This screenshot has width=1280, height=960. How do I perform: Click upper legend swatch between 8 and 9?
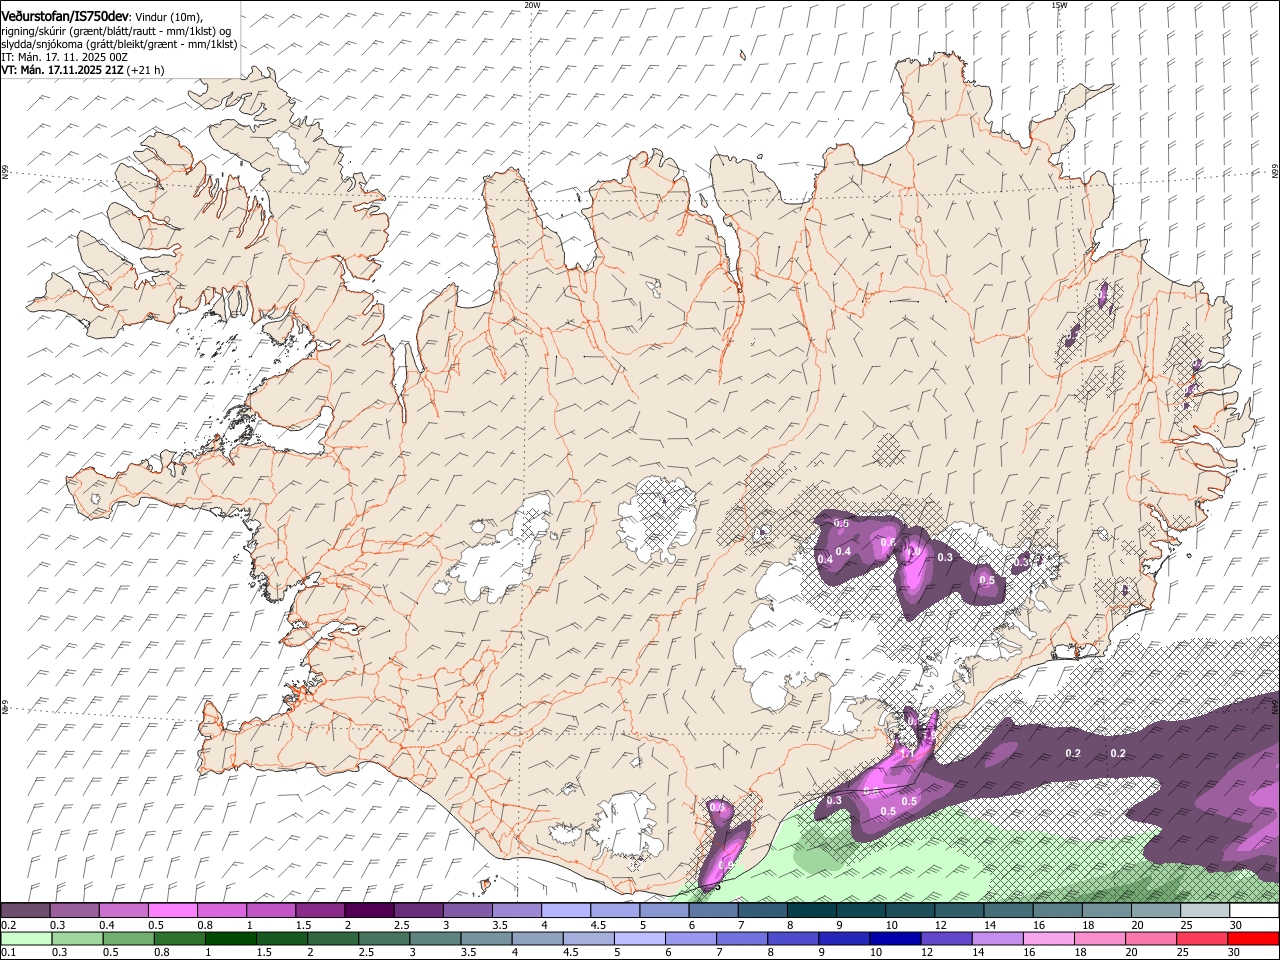click(x=811, y=911)
